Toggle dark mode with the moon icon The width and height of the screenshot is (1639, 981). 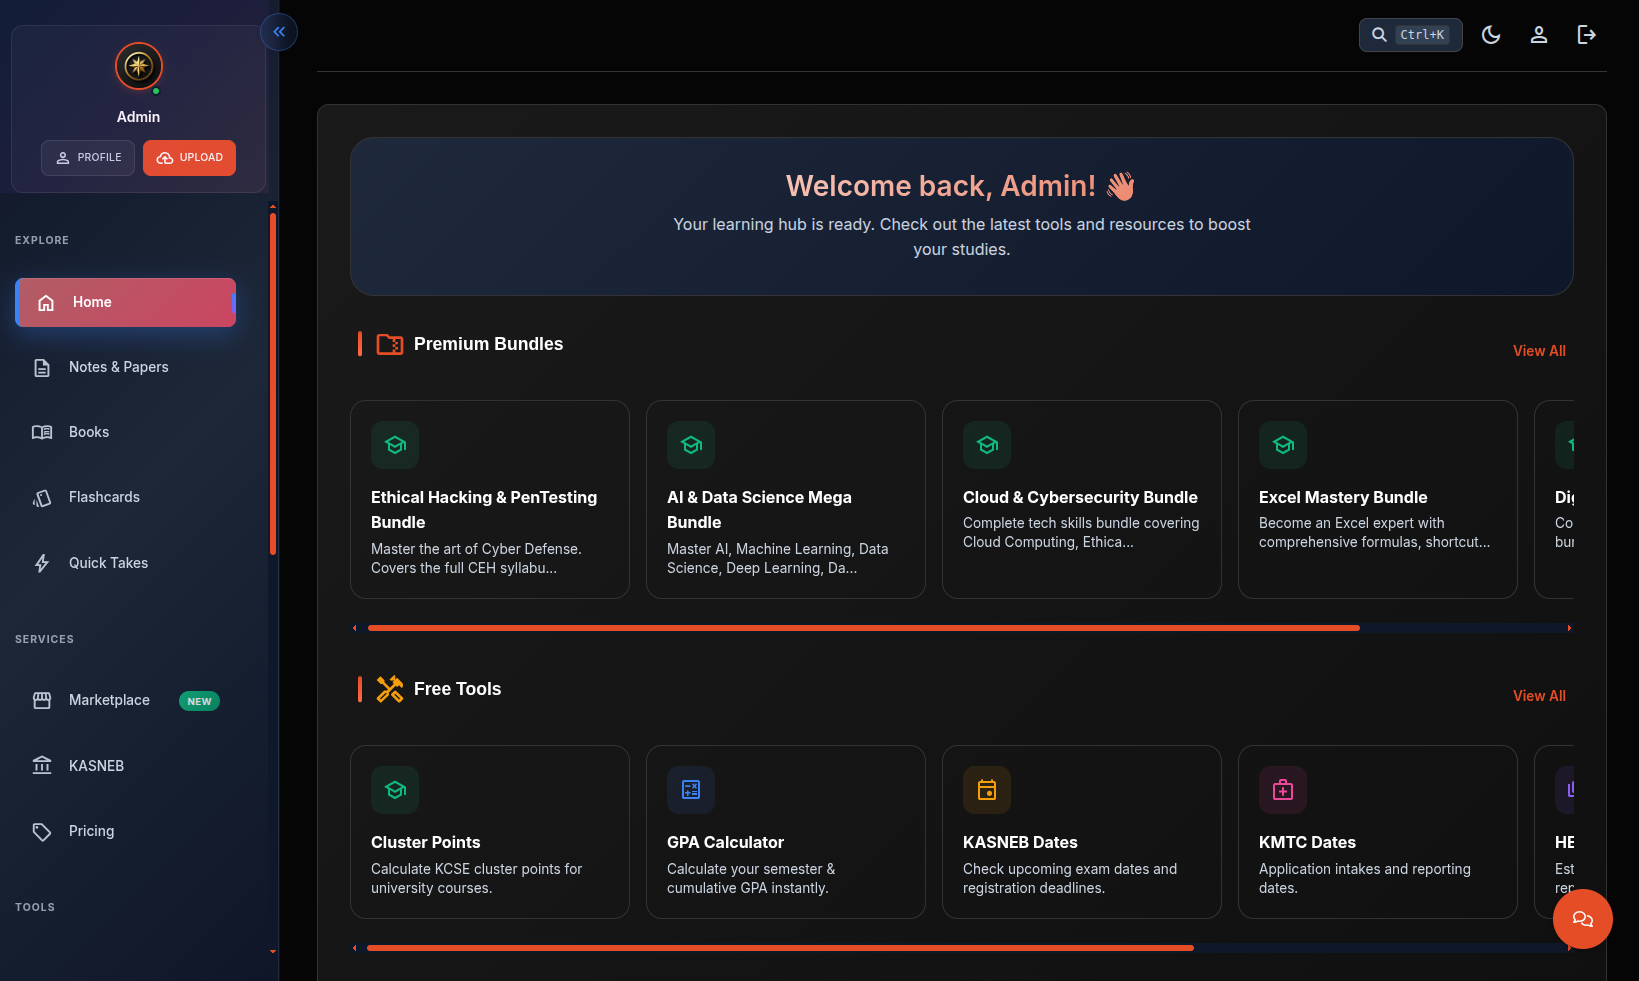tap(1491, 34)
